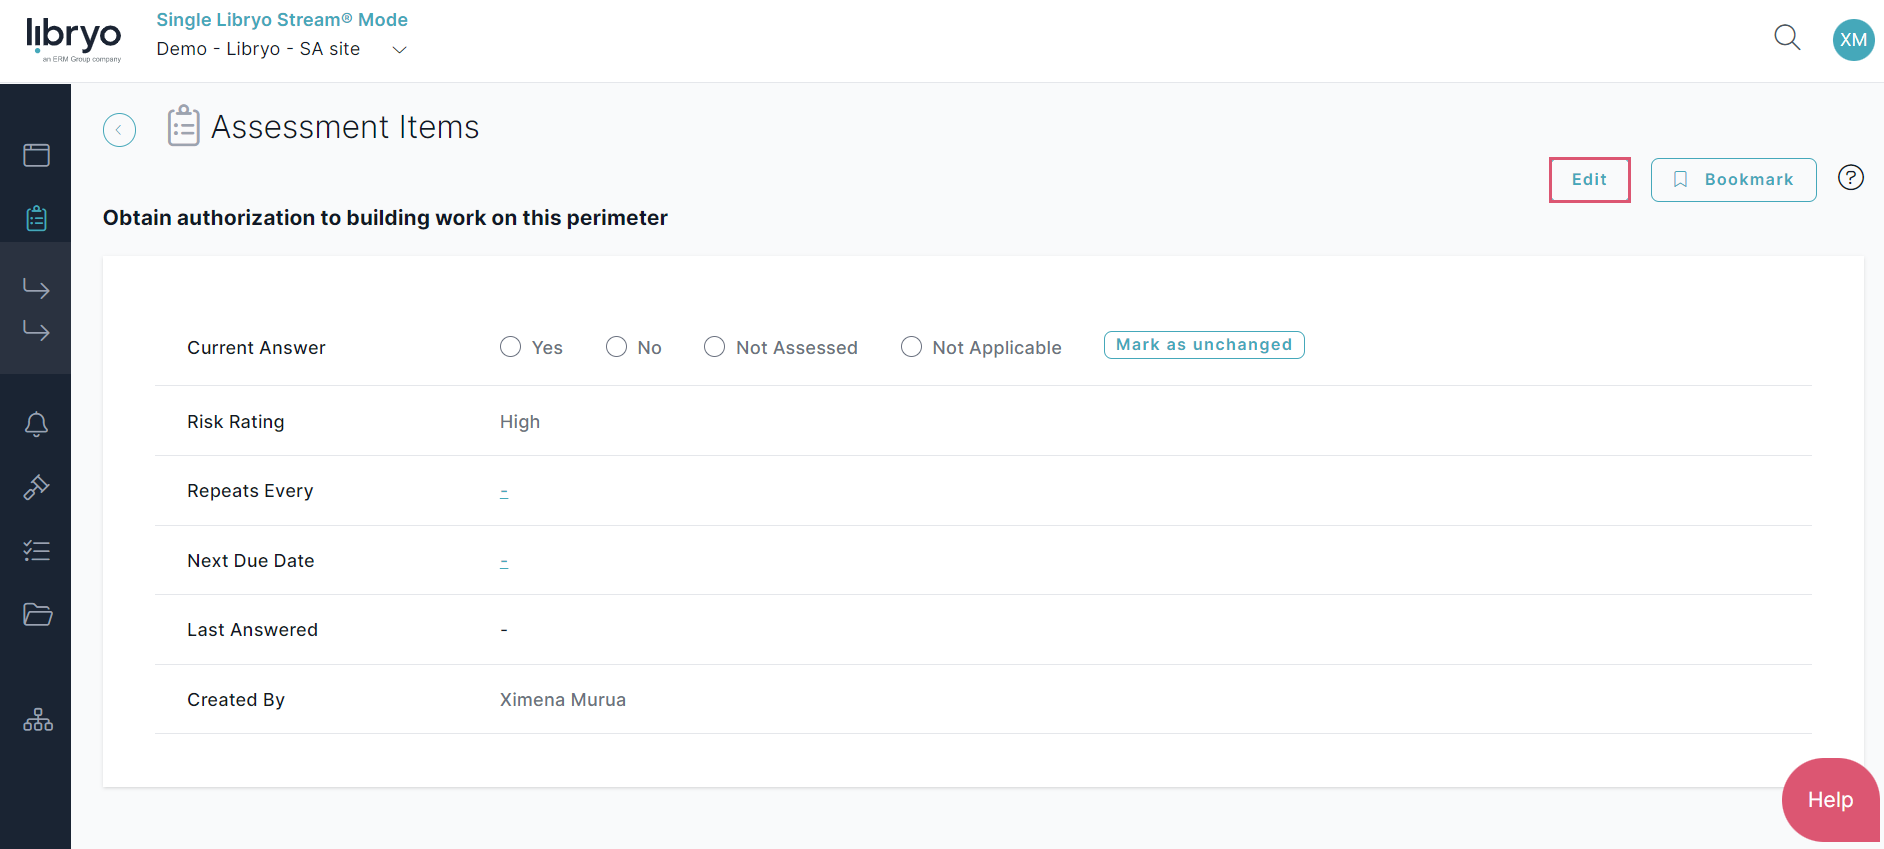The height and width of the screenshot is (849, 1884).
Task: Open the XM user avatar menu
Action: coord(1853,40)
